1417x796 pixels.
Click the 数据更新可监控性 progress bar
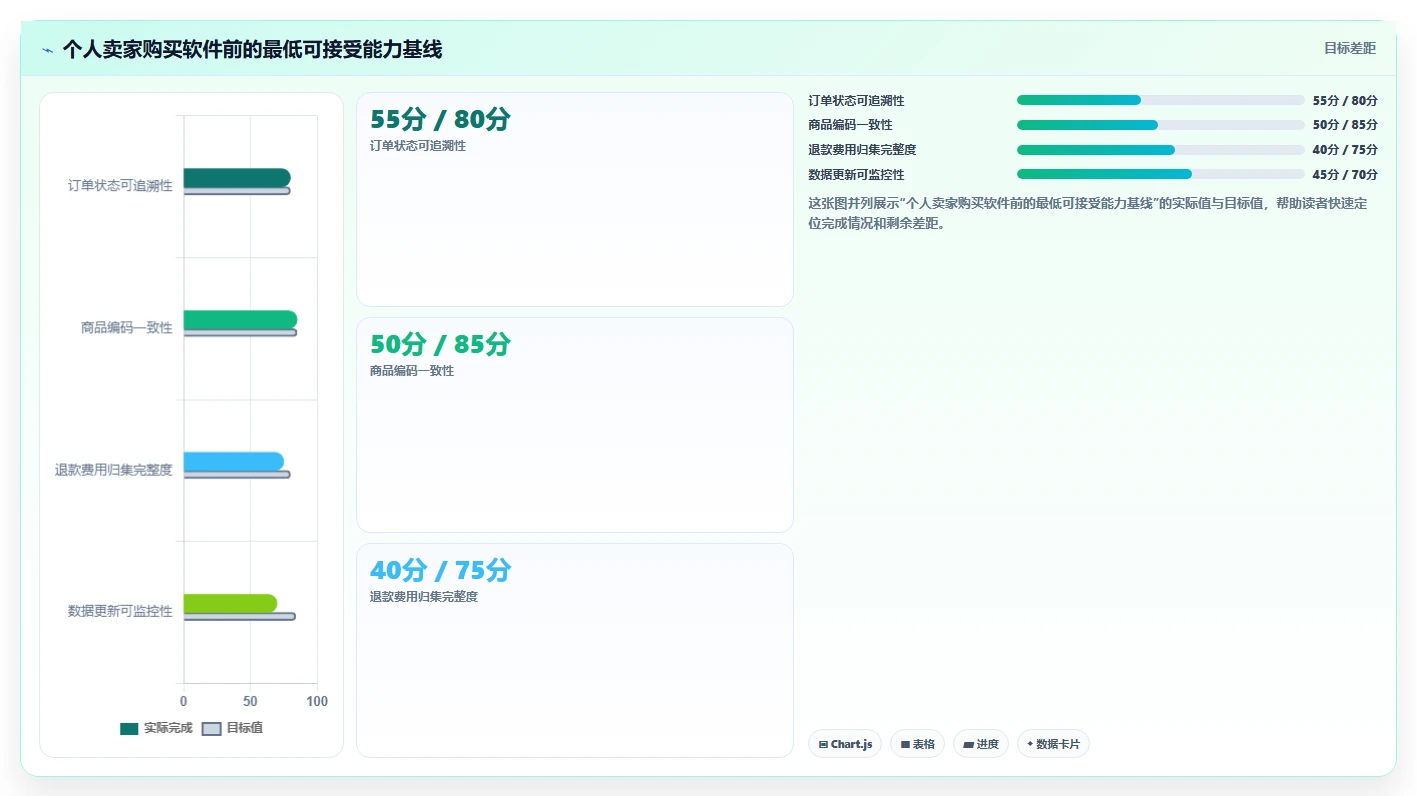coord(1161,174)
